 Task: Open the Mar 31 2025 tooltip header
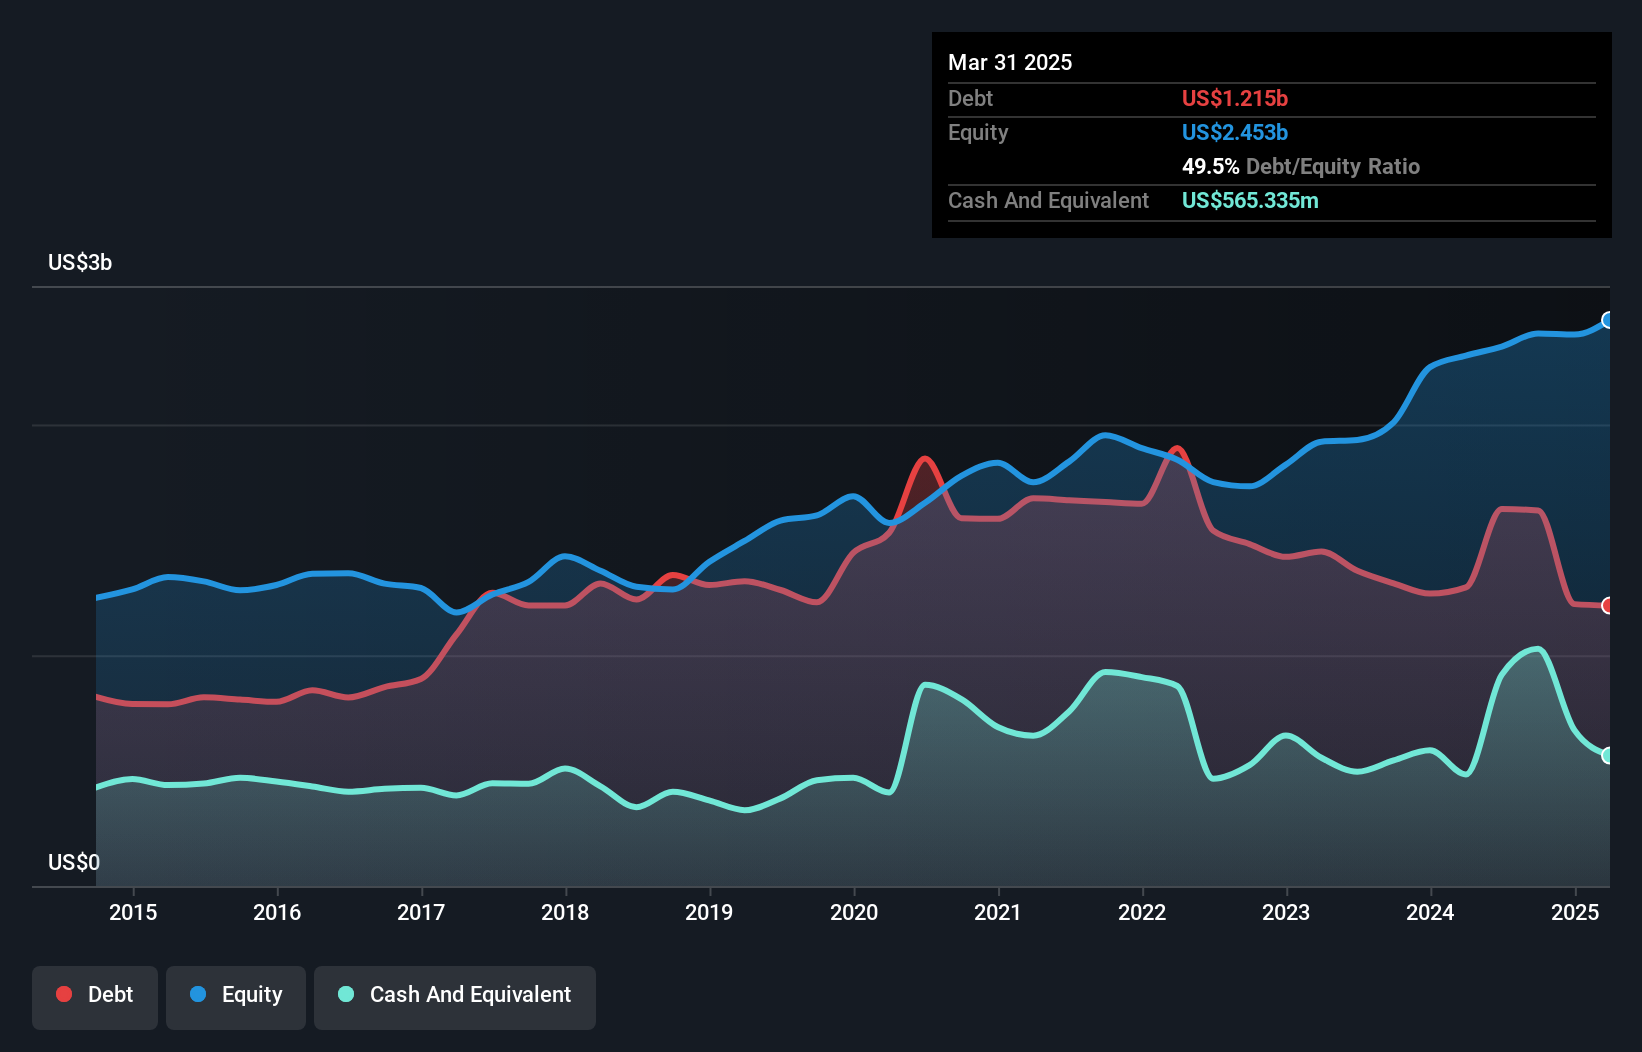point(1010,62)
